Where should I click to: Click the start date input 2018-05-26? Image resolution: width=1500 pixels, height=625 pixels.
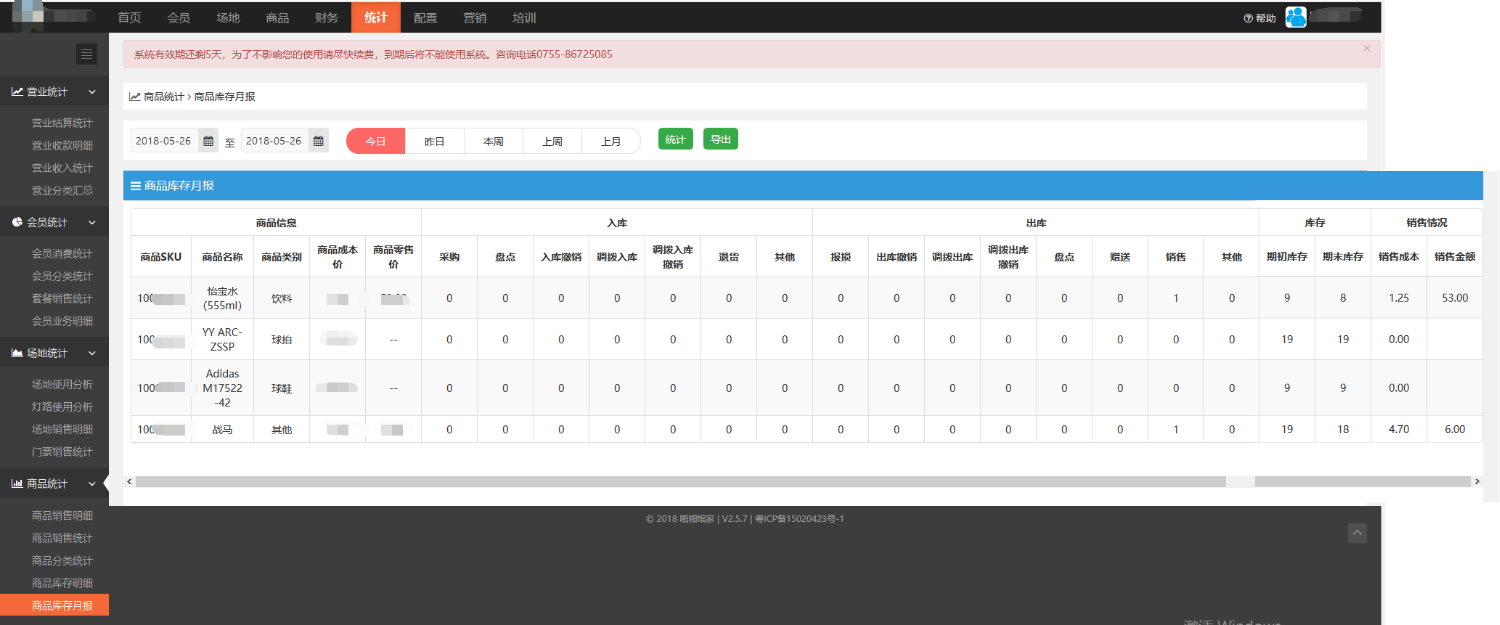point(165,141)
